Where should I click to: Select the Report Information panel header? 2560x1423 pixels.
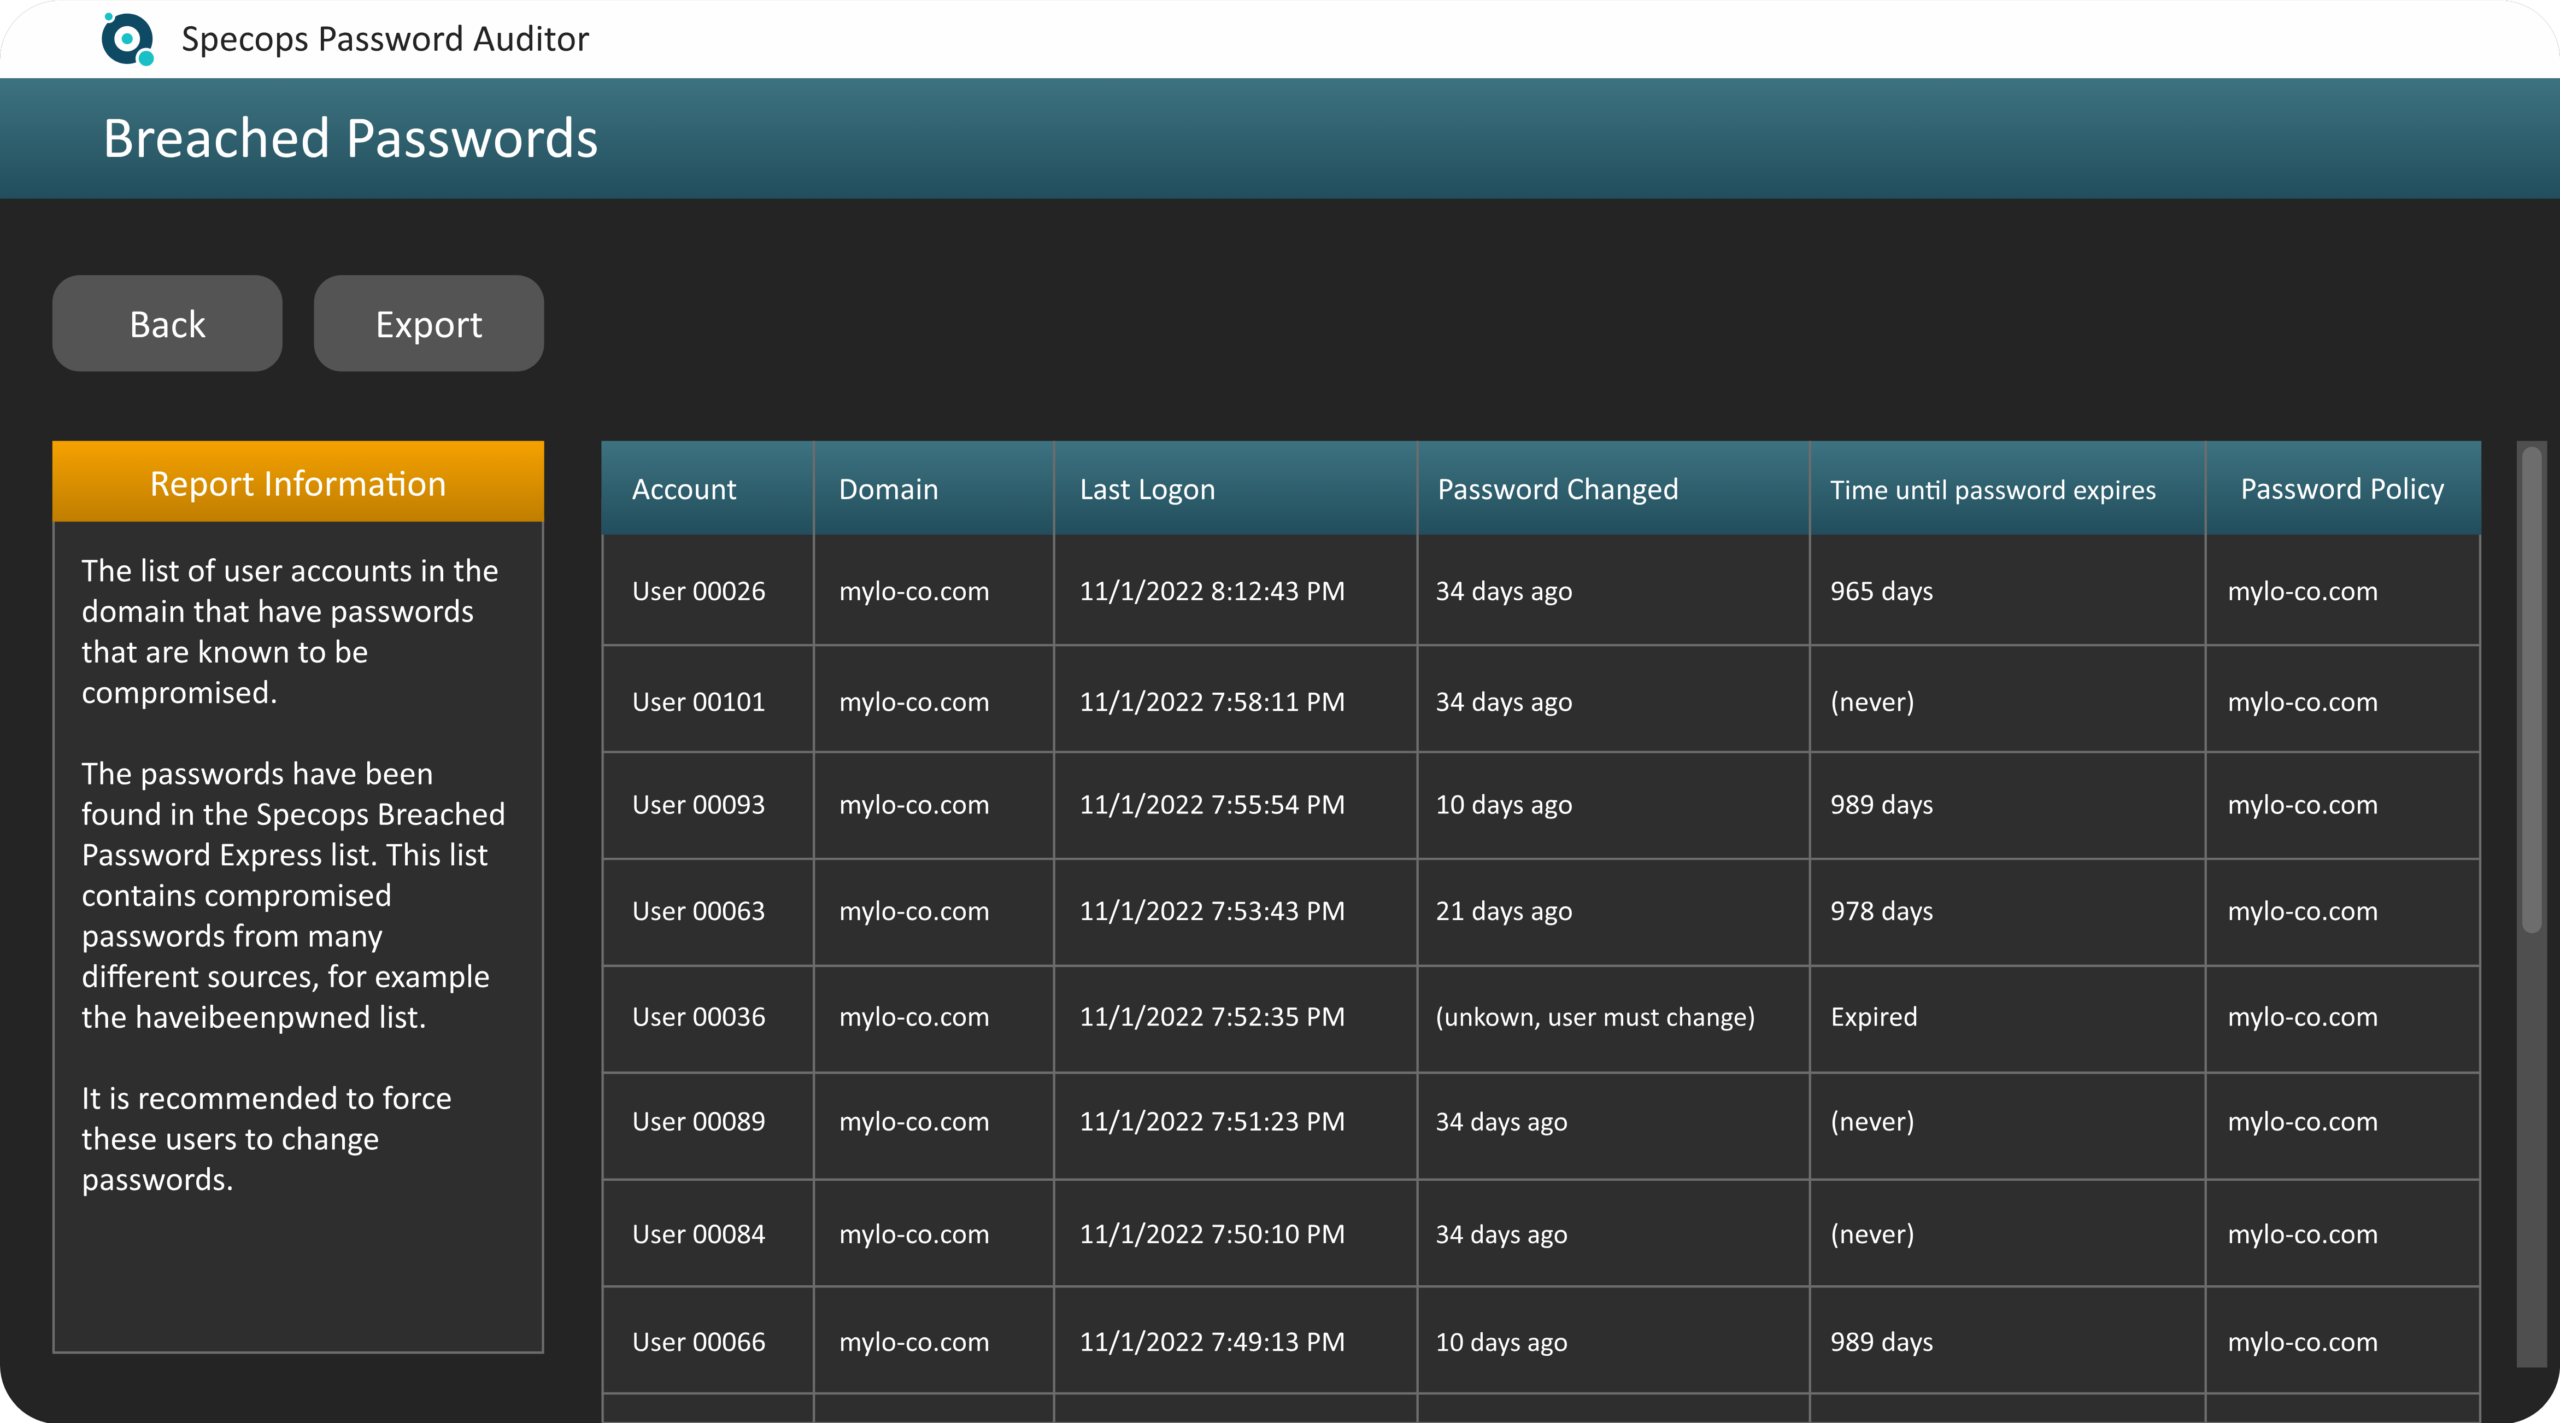click(297, 482)
